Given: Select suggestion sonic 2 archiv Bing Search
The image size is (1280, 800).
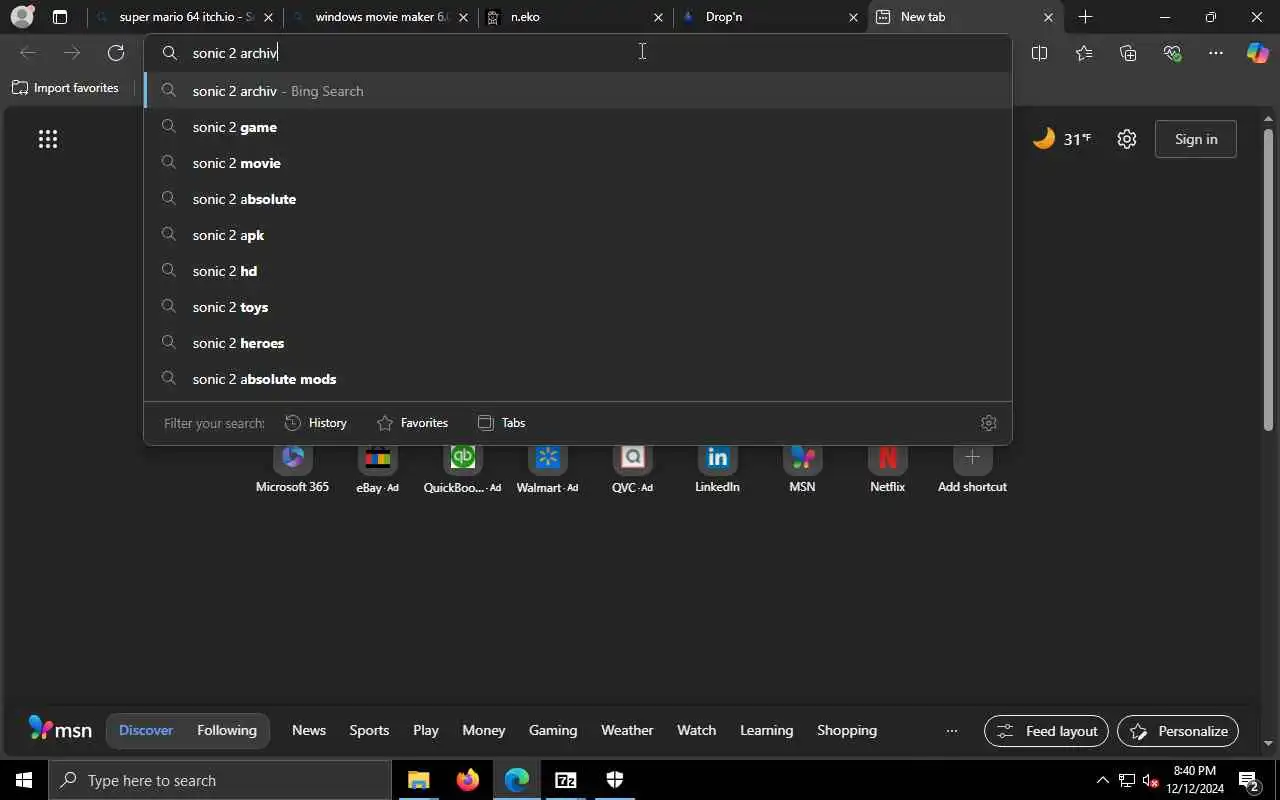Looking at the screenshot, I should tap(578, 91).
